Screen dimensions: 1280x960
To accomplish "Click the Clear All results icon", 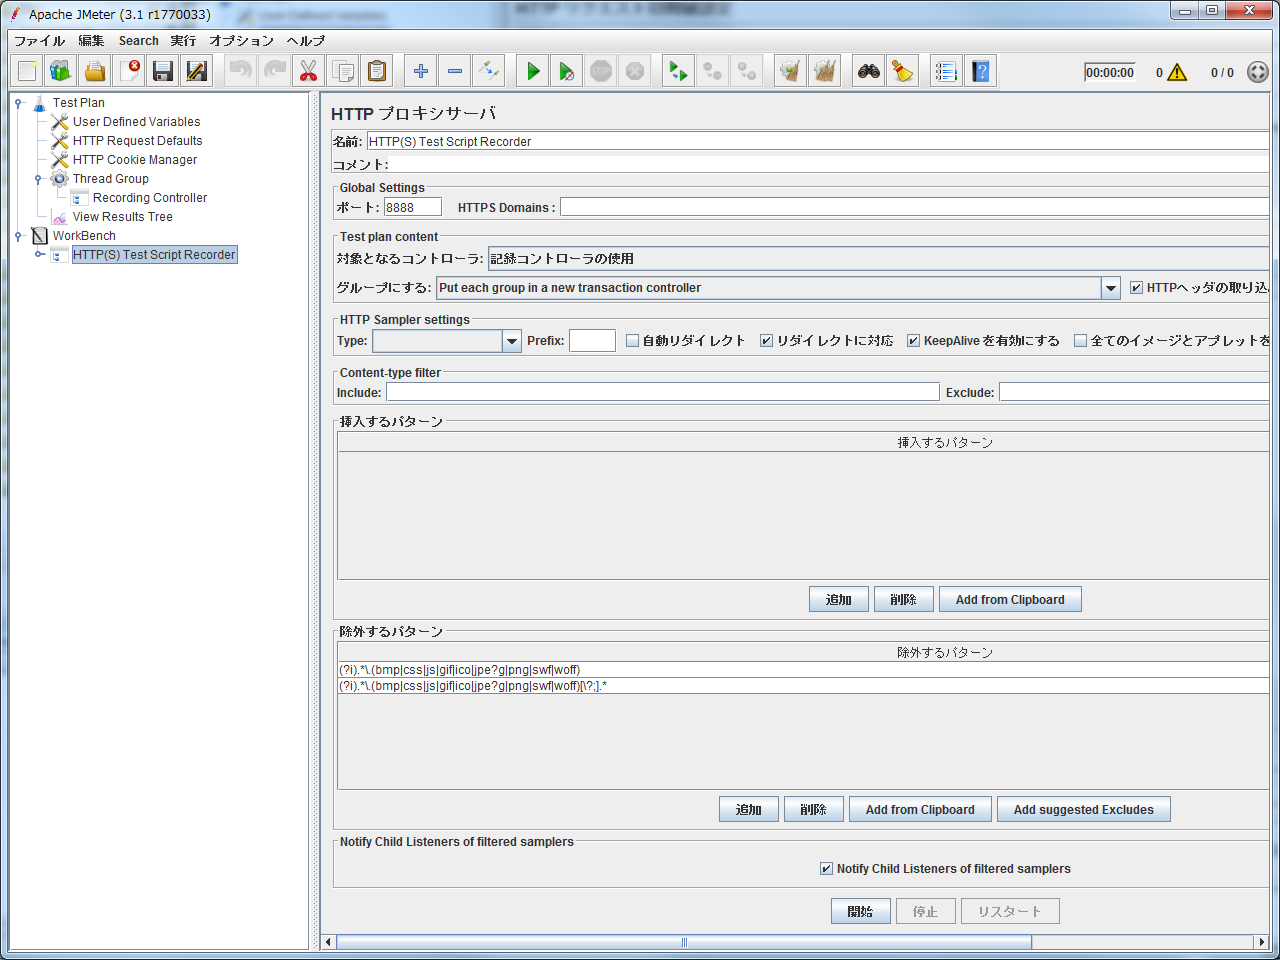I will point(825,71).
